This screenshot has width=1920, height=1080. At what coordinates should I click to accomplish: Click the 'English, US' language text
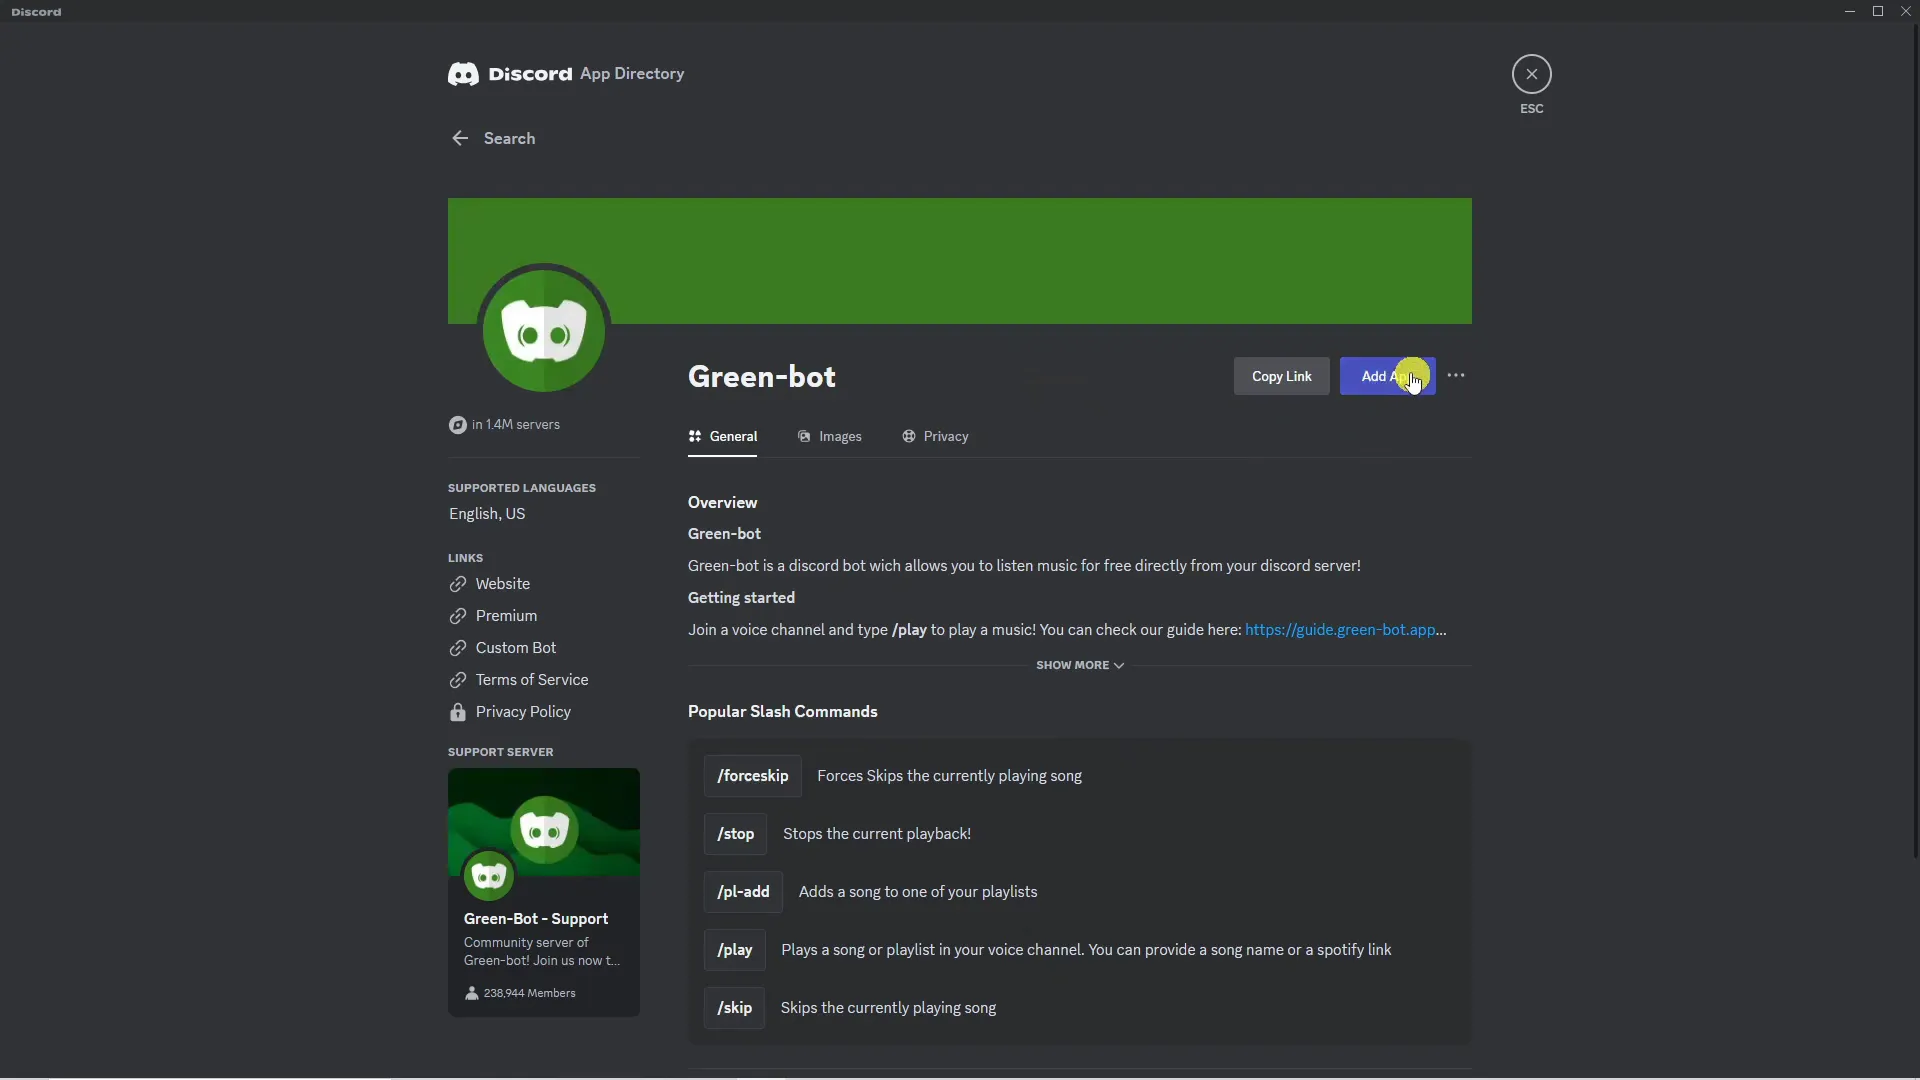point(487,514)
